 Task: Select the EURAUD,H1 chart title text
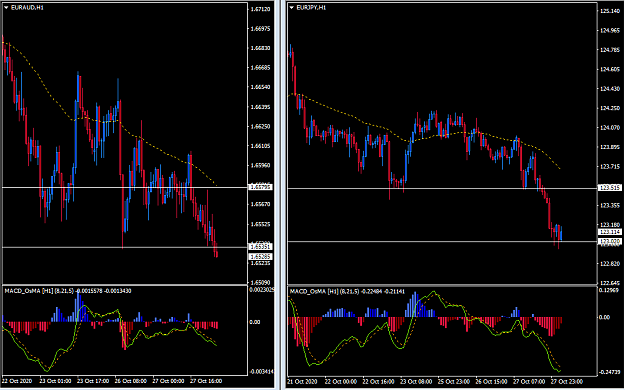pyautogui.click(x=27, y=8)
